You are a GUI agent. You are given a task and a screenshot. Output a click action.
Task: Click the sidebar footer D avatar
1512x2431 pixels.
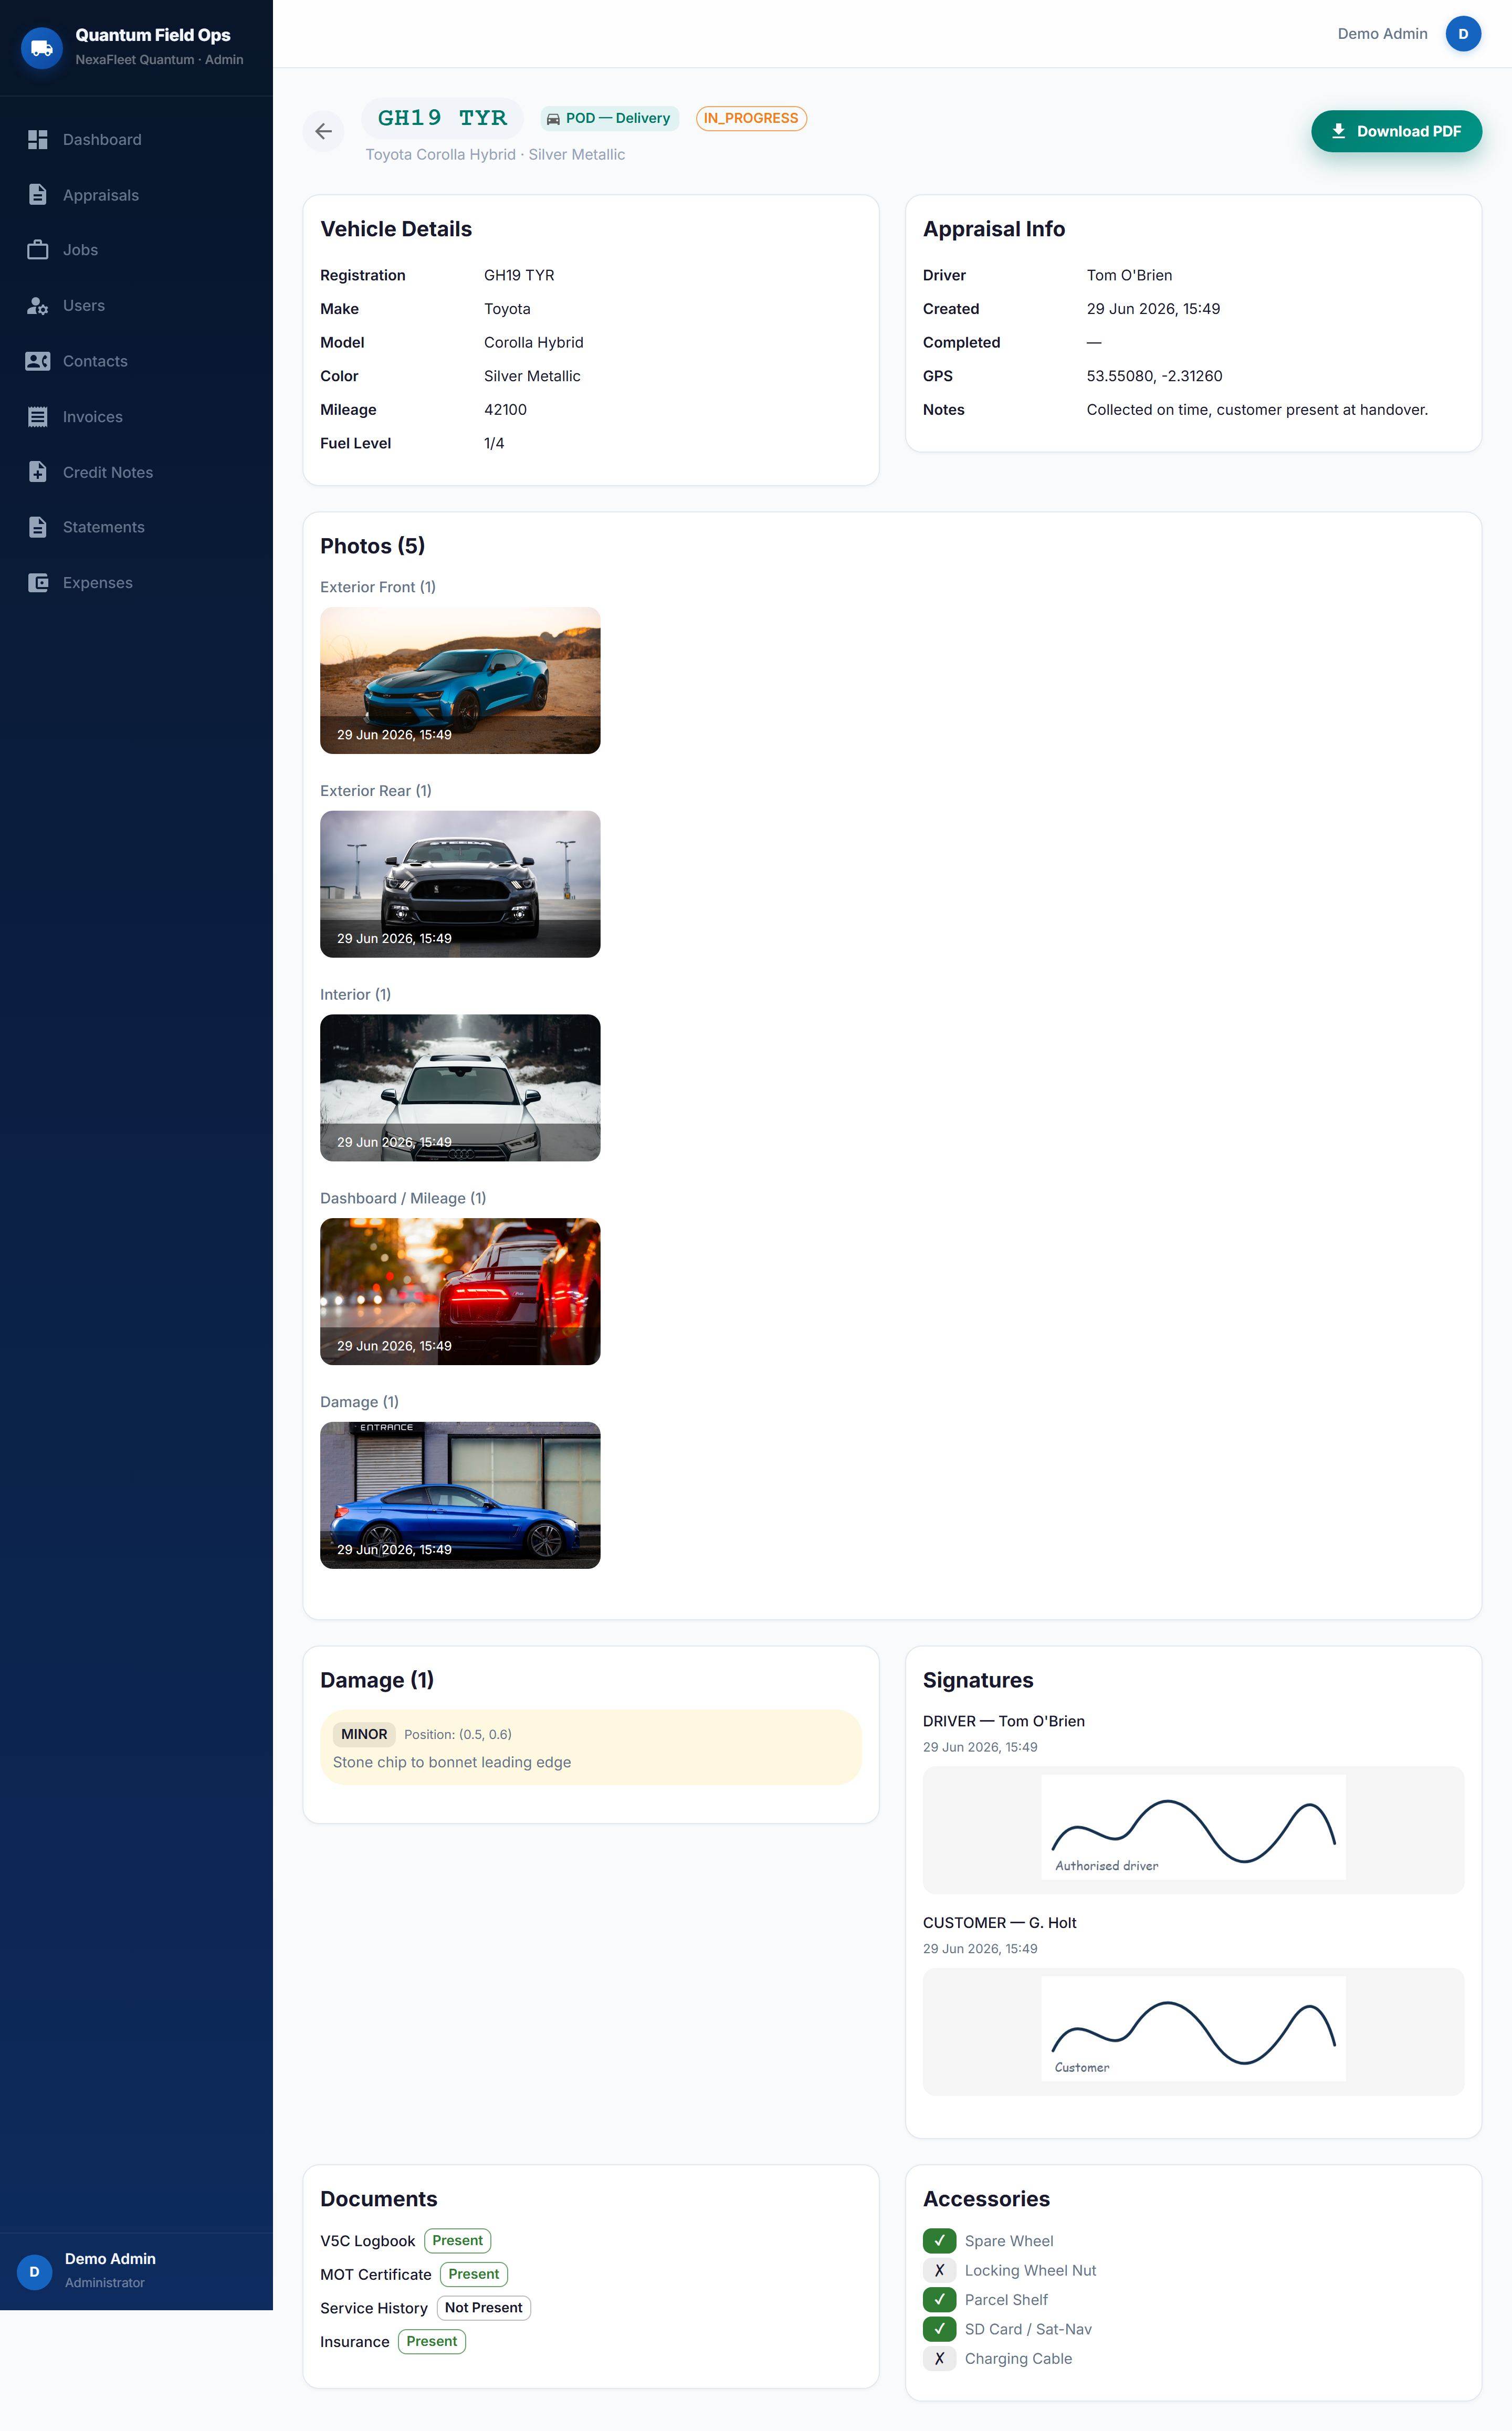coord(35,2272)
